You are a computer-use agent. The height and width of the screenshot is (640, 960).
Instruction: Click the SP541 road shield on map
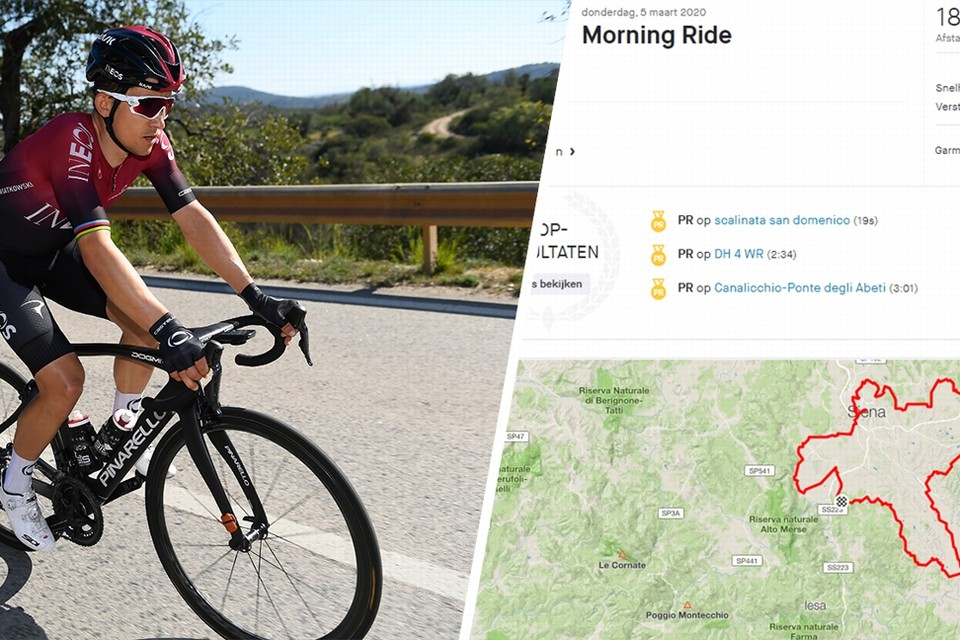(x=760, y=470)
